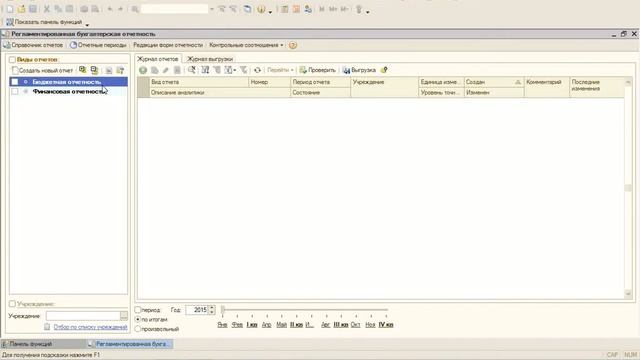640x360 pixels.
Task: Select the произвольный radio button
Action: pyautogui.click(x=138, y=329)
